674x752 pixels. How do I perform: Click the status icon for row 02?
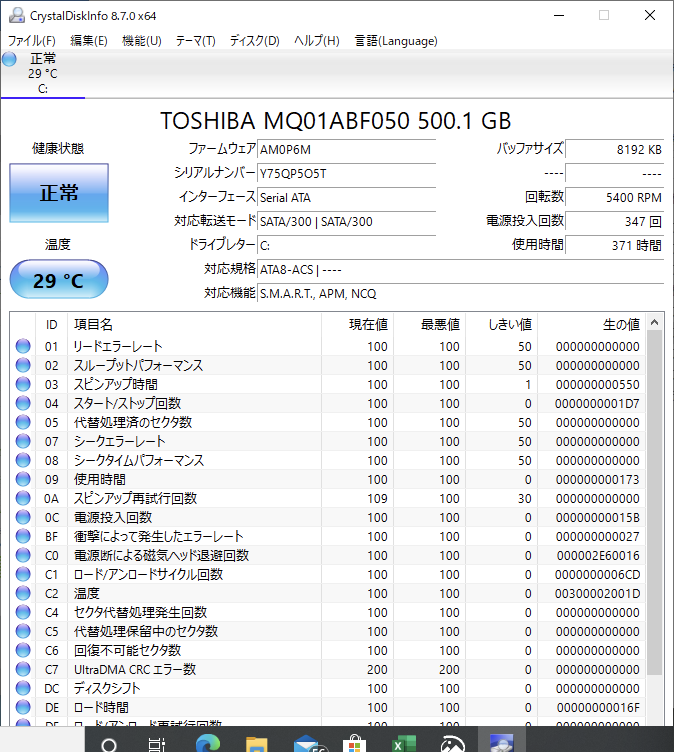(x=23, y=365)
